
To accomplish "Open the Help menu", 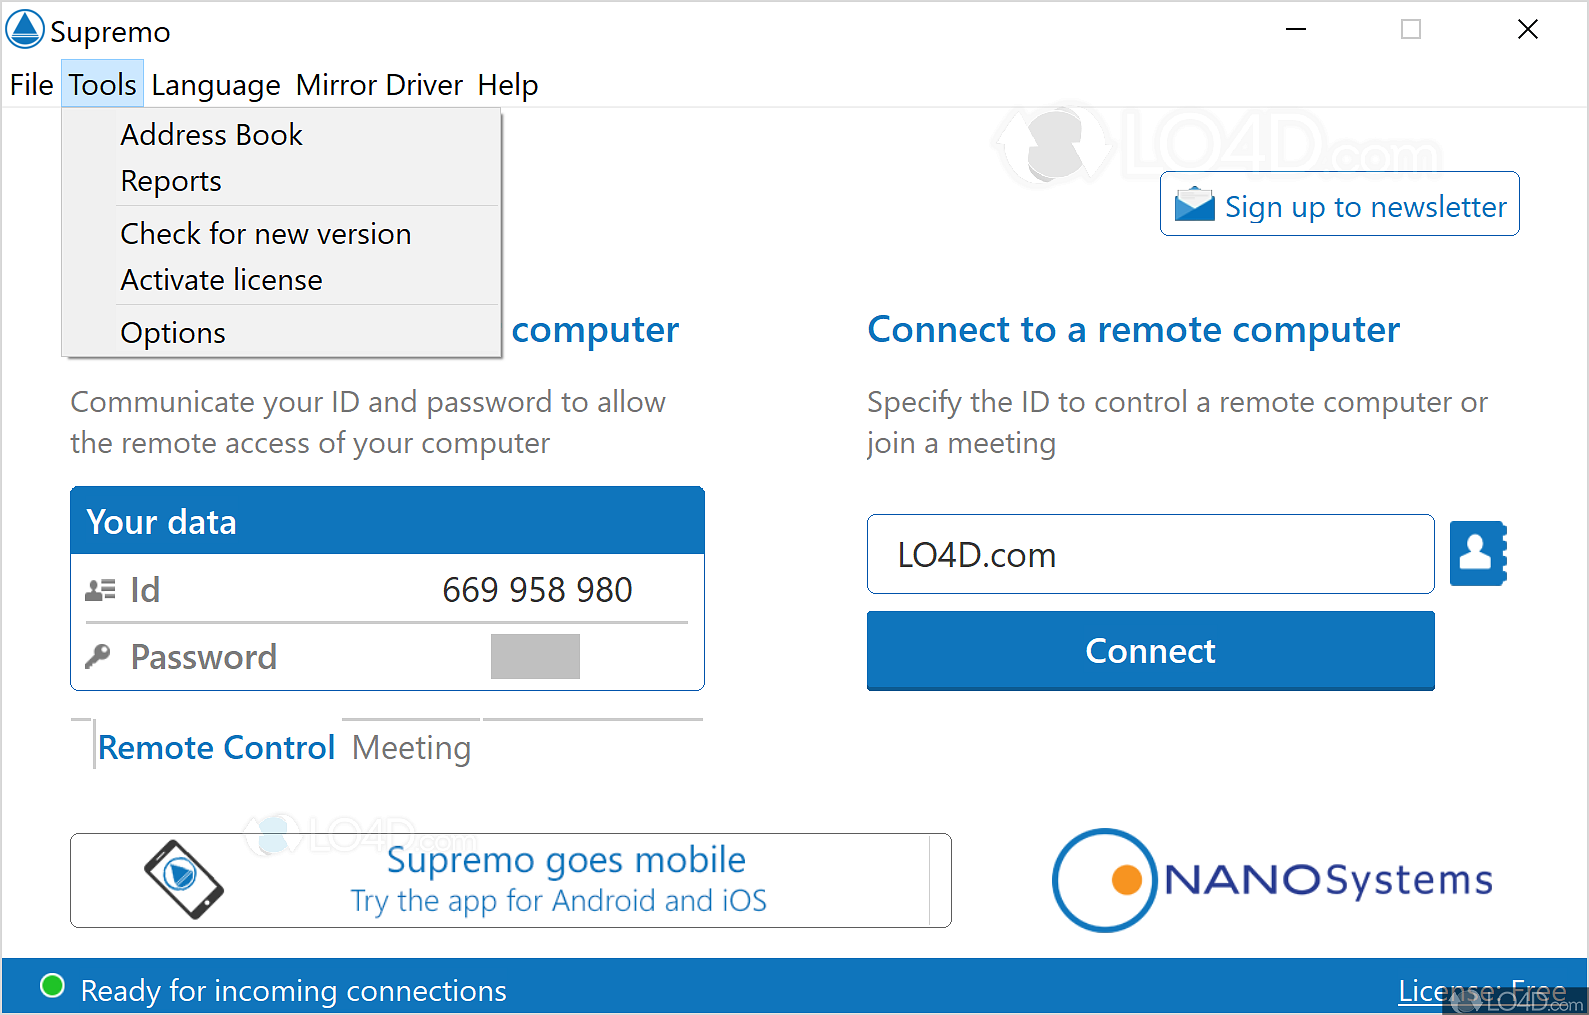I will [508, 85].
